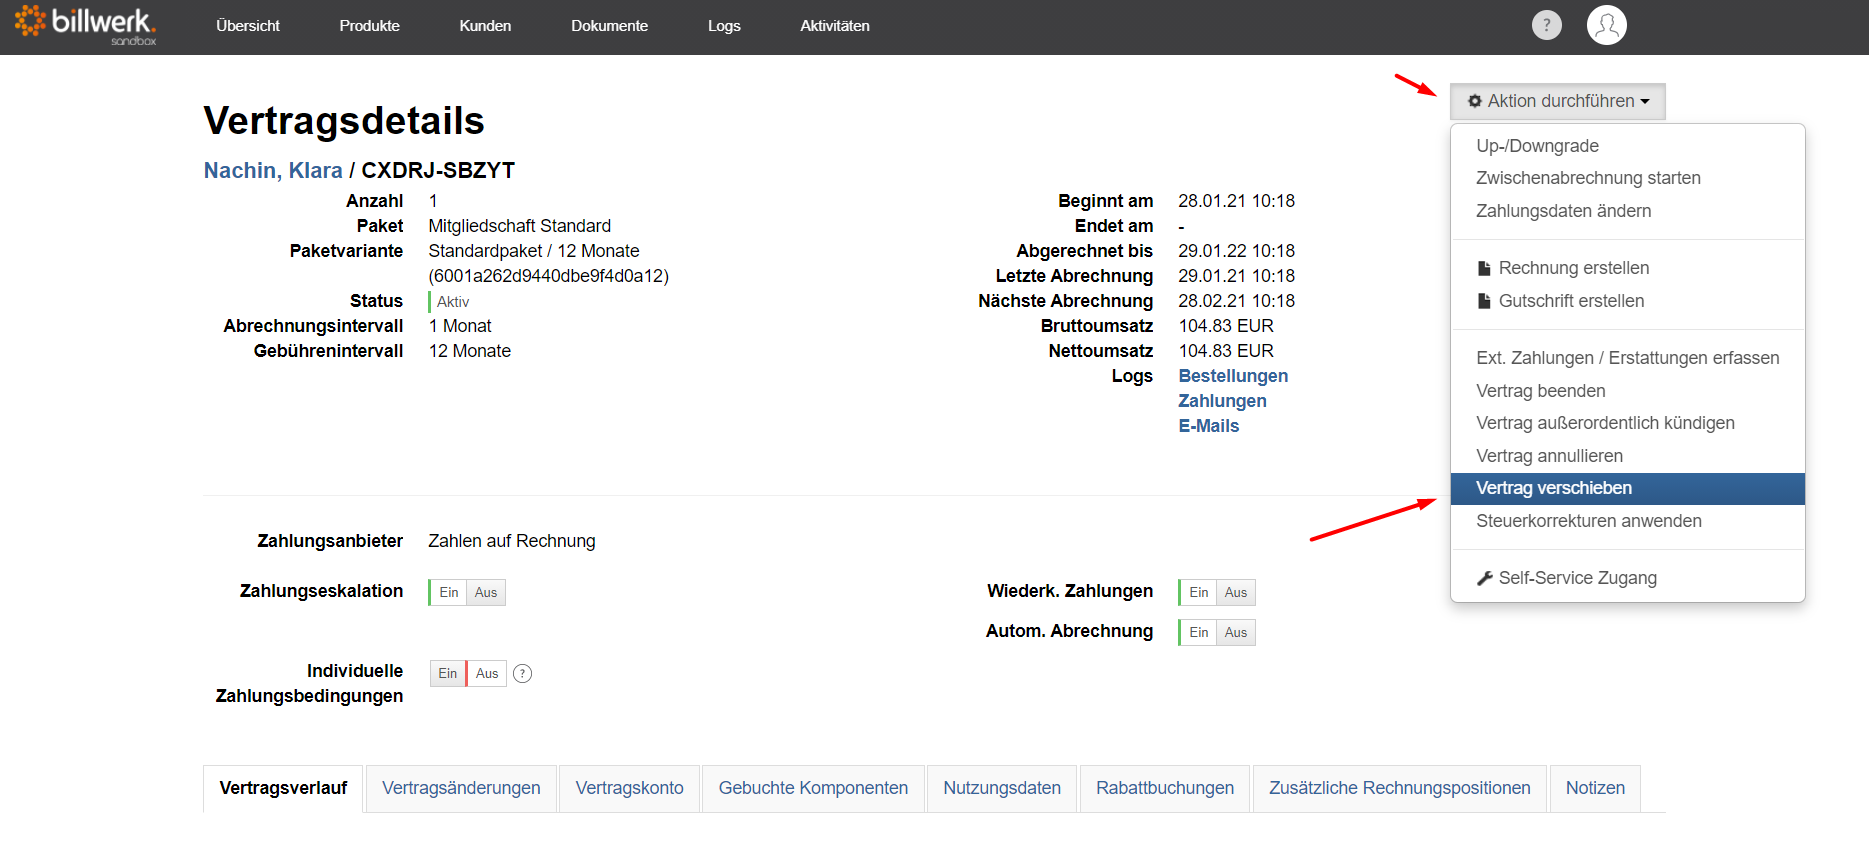The width and height of the screenshot is (1869, 841).
Task: Click the Bruttoumsatz value 104.83 EUR
Action: pos(1226,326)
